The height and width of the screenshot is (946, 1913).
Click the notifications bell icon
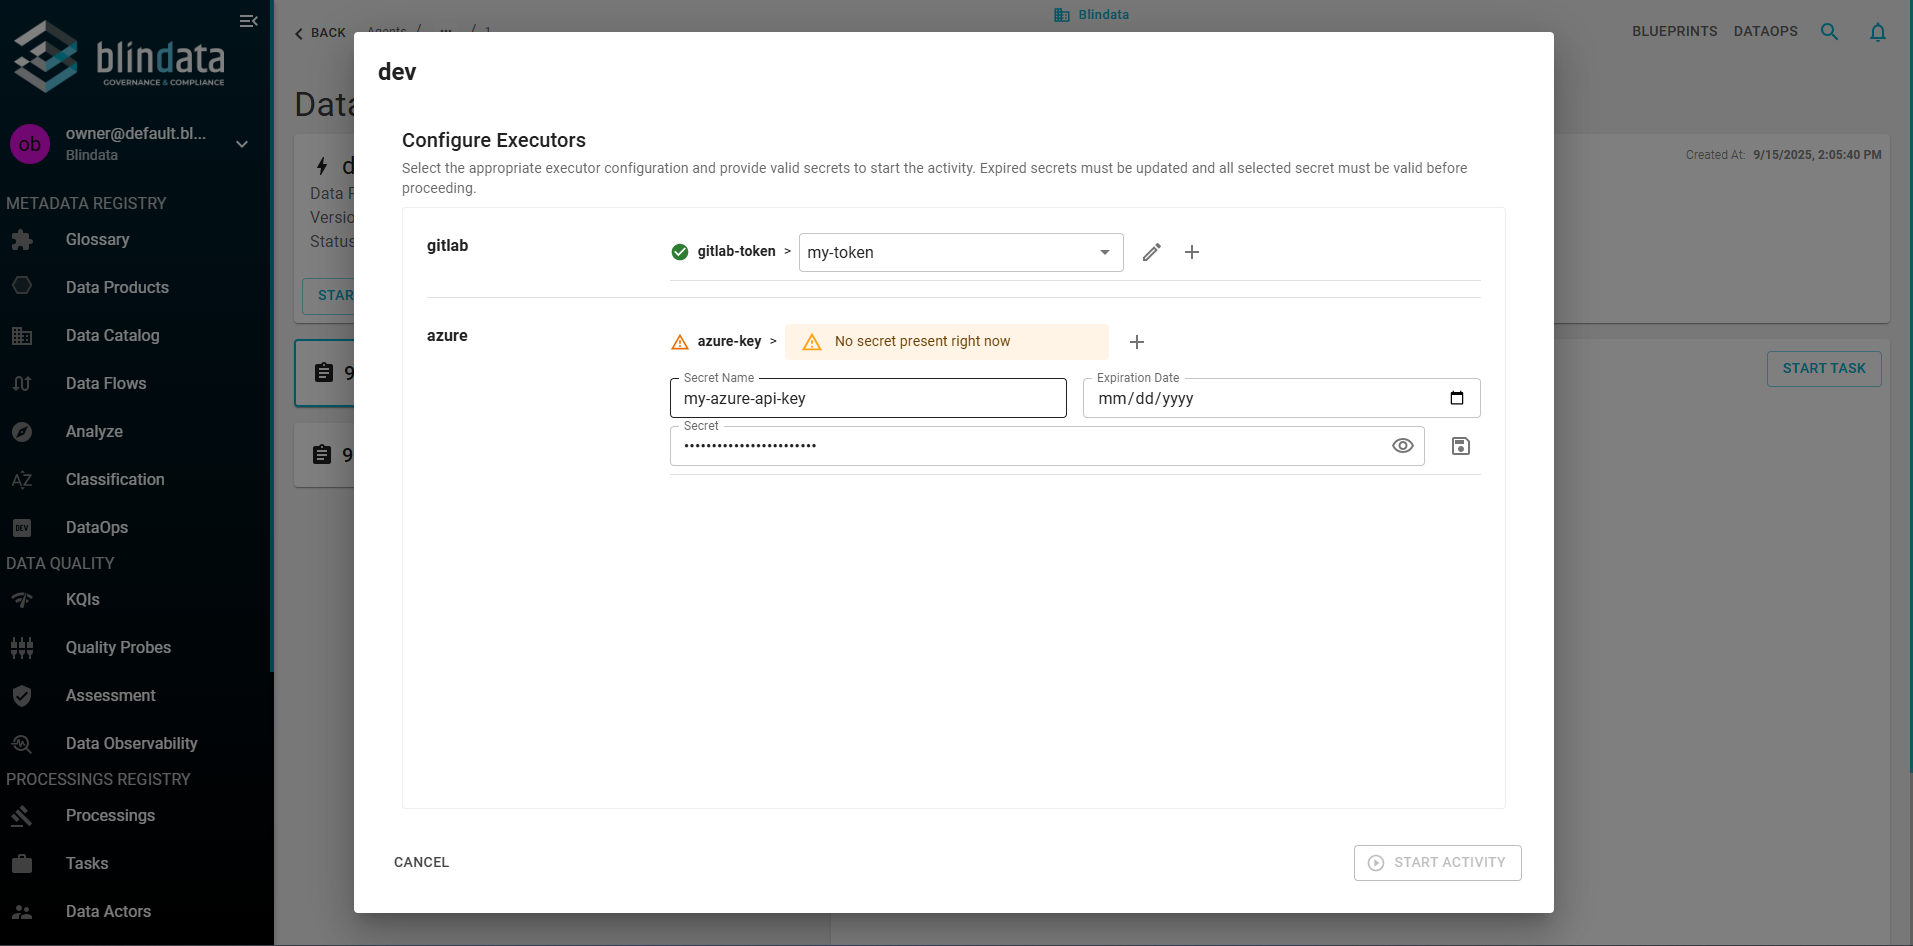1877,32
